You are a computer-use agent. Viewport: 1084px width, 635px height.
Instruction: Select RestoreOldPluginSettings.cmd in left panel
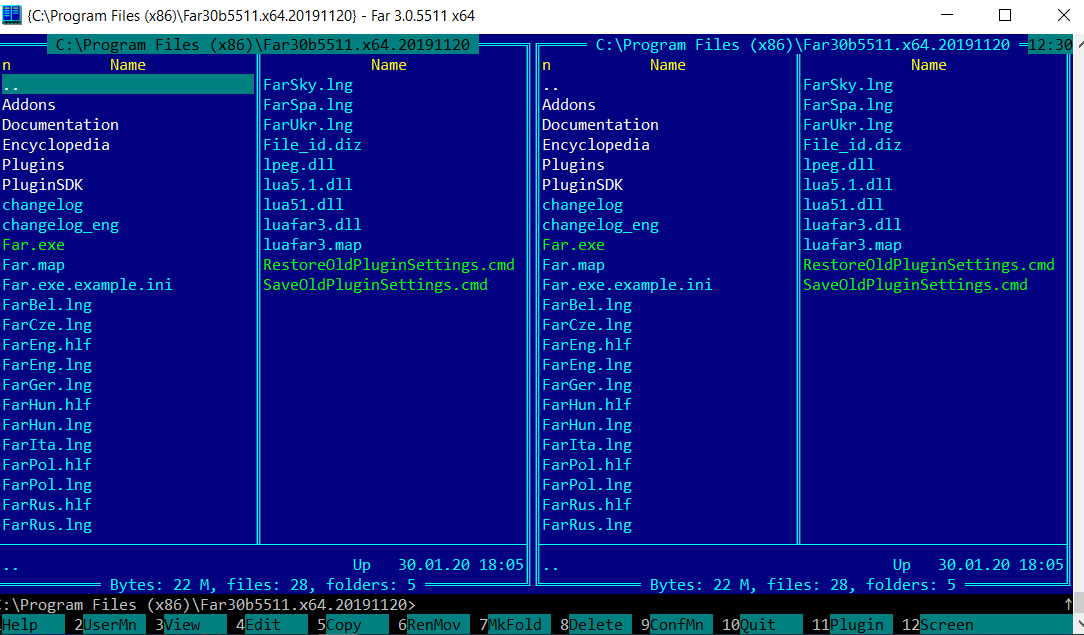pyautogui.click(x=389, y=265)
